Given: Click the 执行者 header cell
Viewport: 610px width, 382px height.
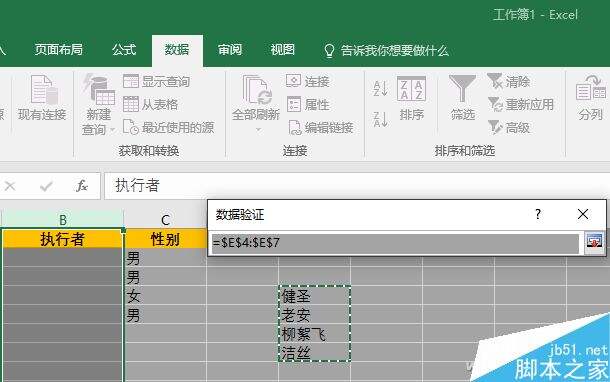Looking at the screenshot, I should tap(62, 239).
